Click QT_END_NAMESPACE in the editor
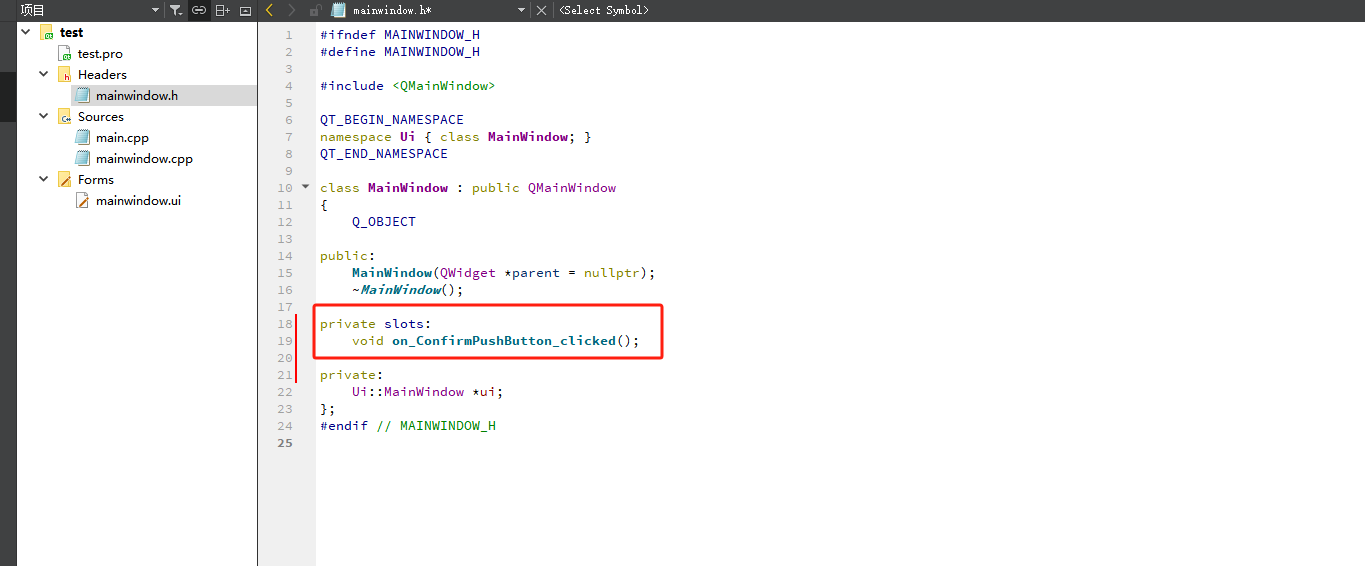1365x566 pixels. pos(384,154)
